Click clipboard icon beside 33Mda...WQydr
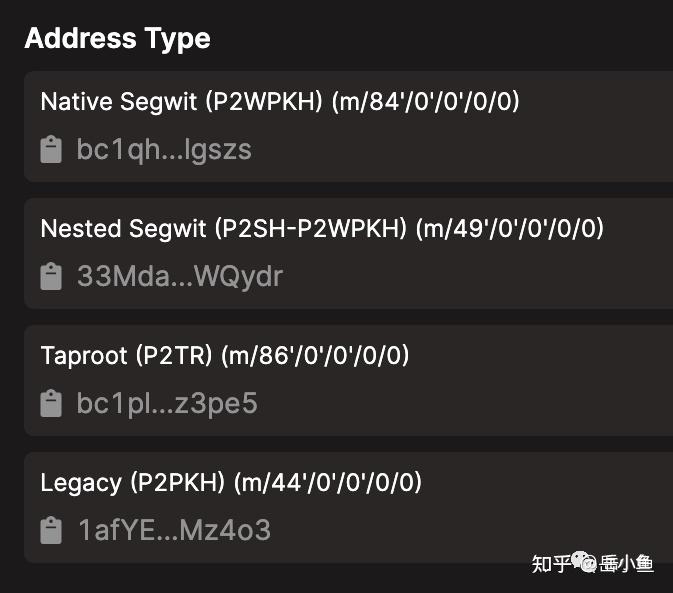This screenshot has height=593, width=673. pyautogui.click(x=51, y=276)
